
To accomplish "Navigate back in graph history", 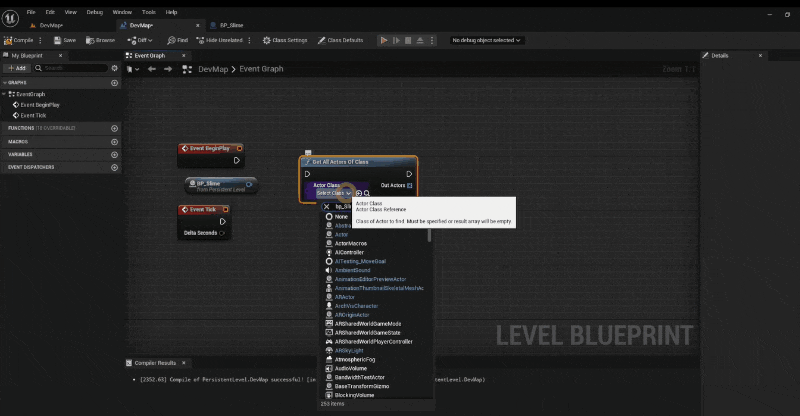I will (x=152, y=69).
